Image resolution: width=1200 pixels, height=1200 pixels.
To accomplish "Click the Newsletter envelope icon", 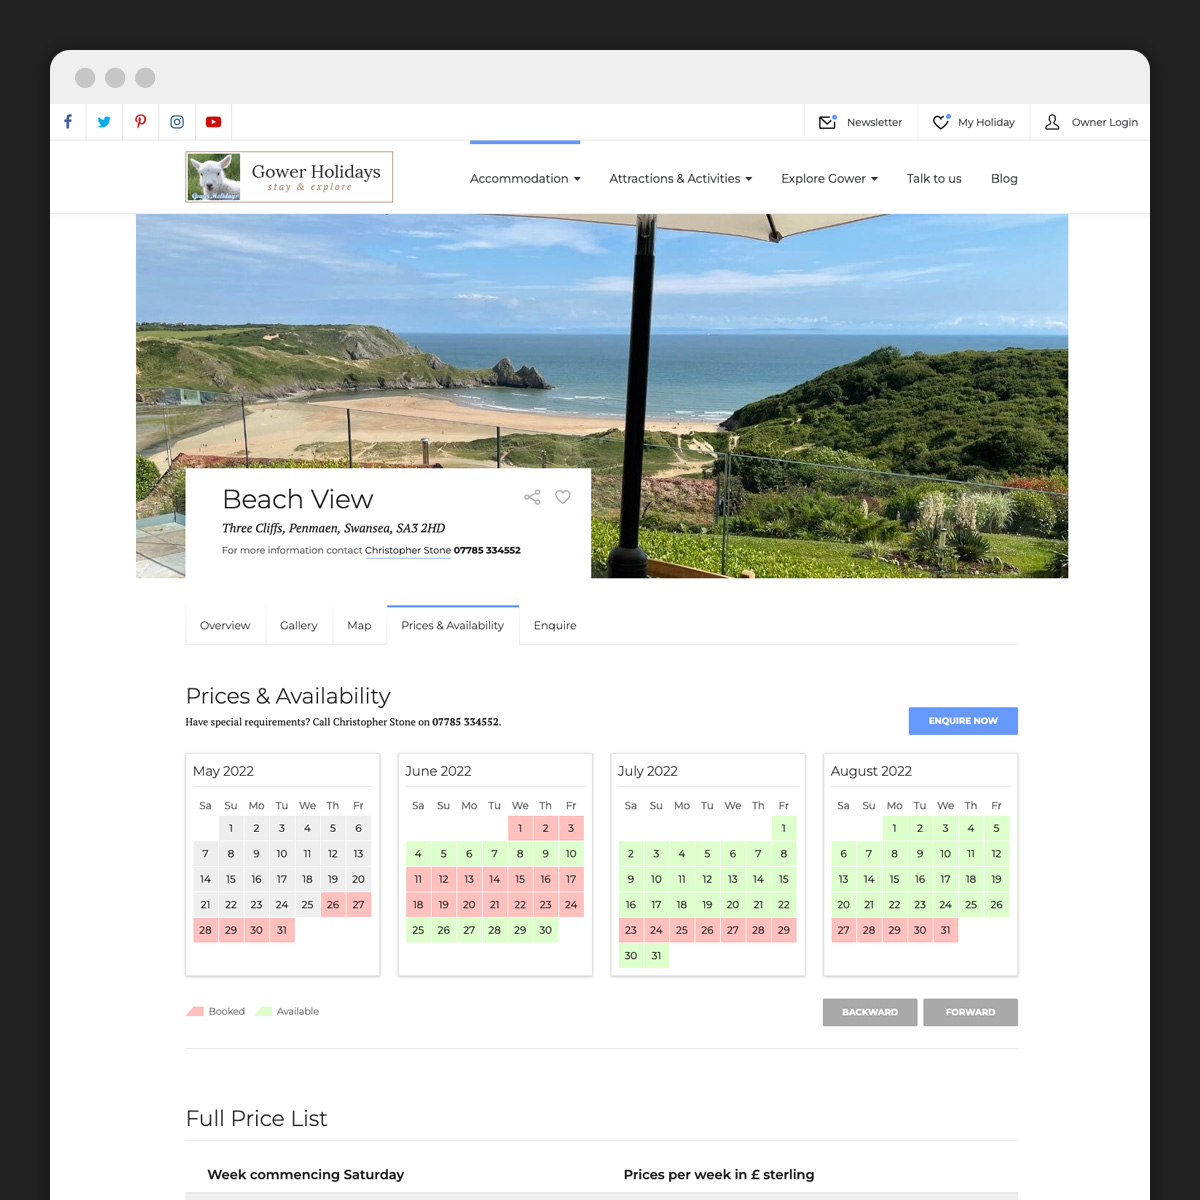I will (x=827, y=122).
